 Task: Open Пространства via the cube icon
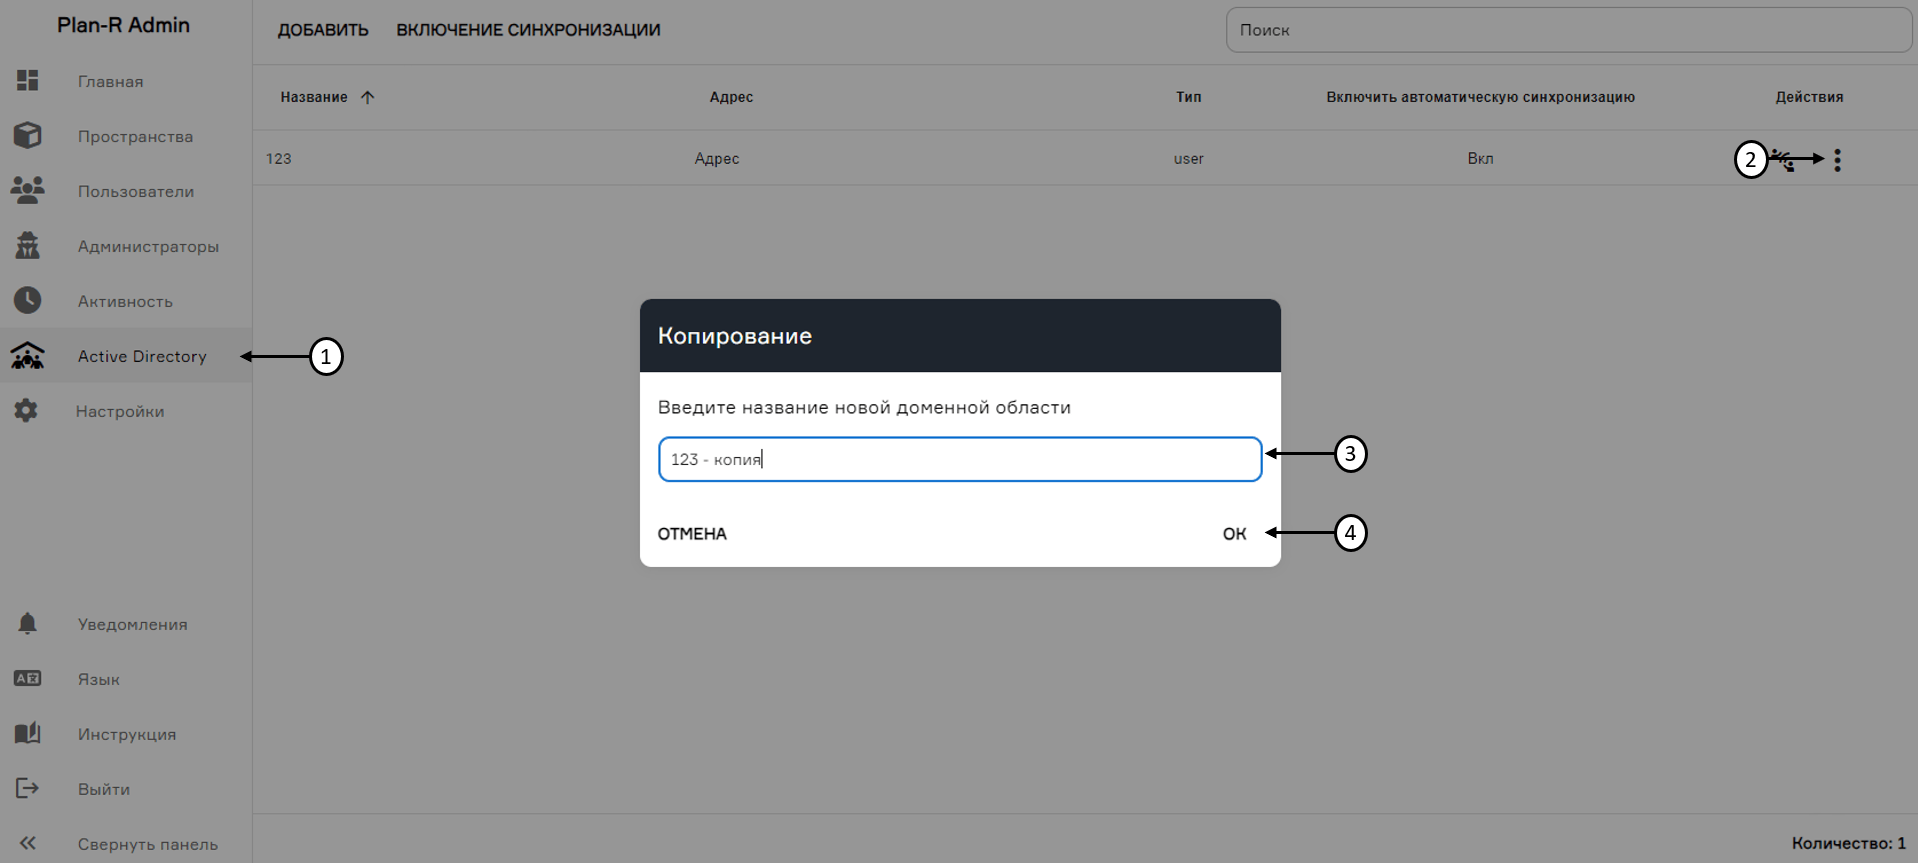27,136
